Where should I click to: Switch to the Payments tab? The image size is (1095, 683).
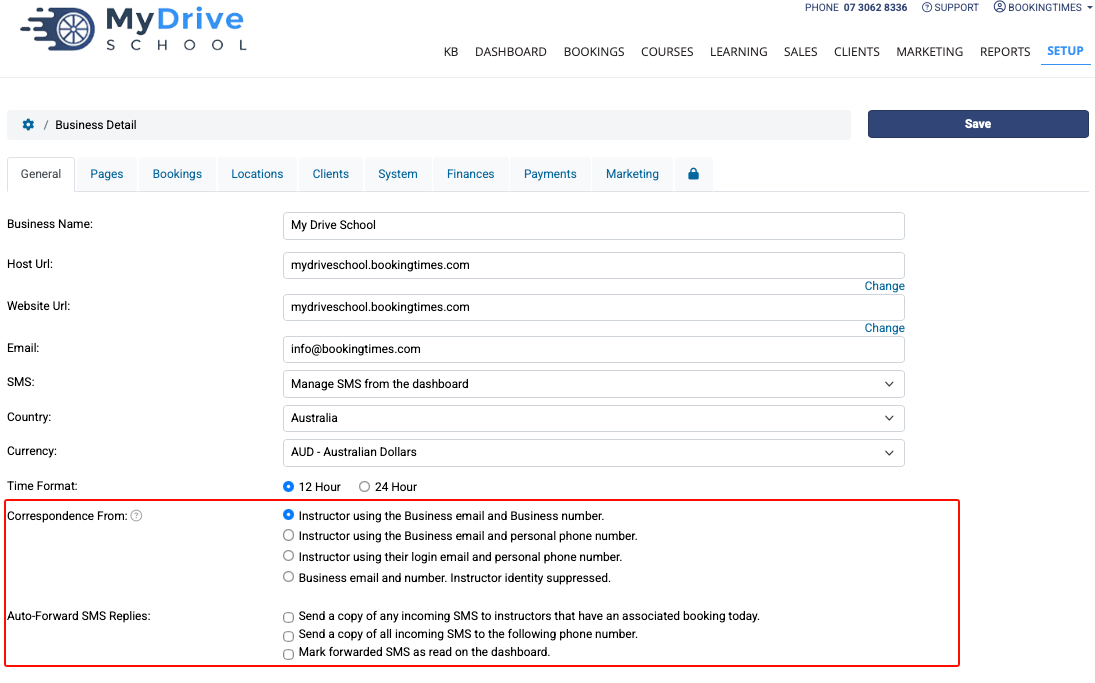550,174
